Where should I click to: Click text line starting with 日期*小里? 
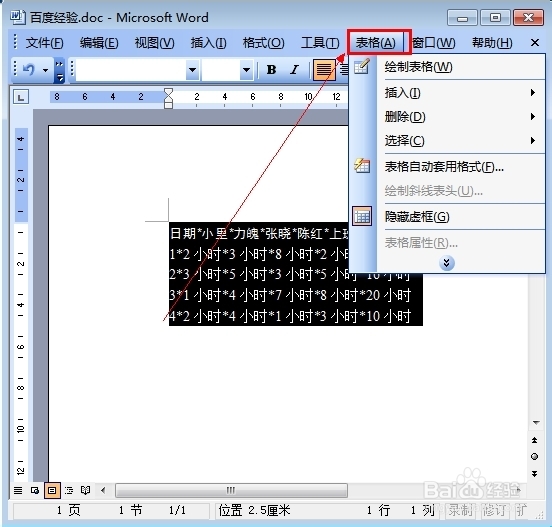[x=259, y=233]
